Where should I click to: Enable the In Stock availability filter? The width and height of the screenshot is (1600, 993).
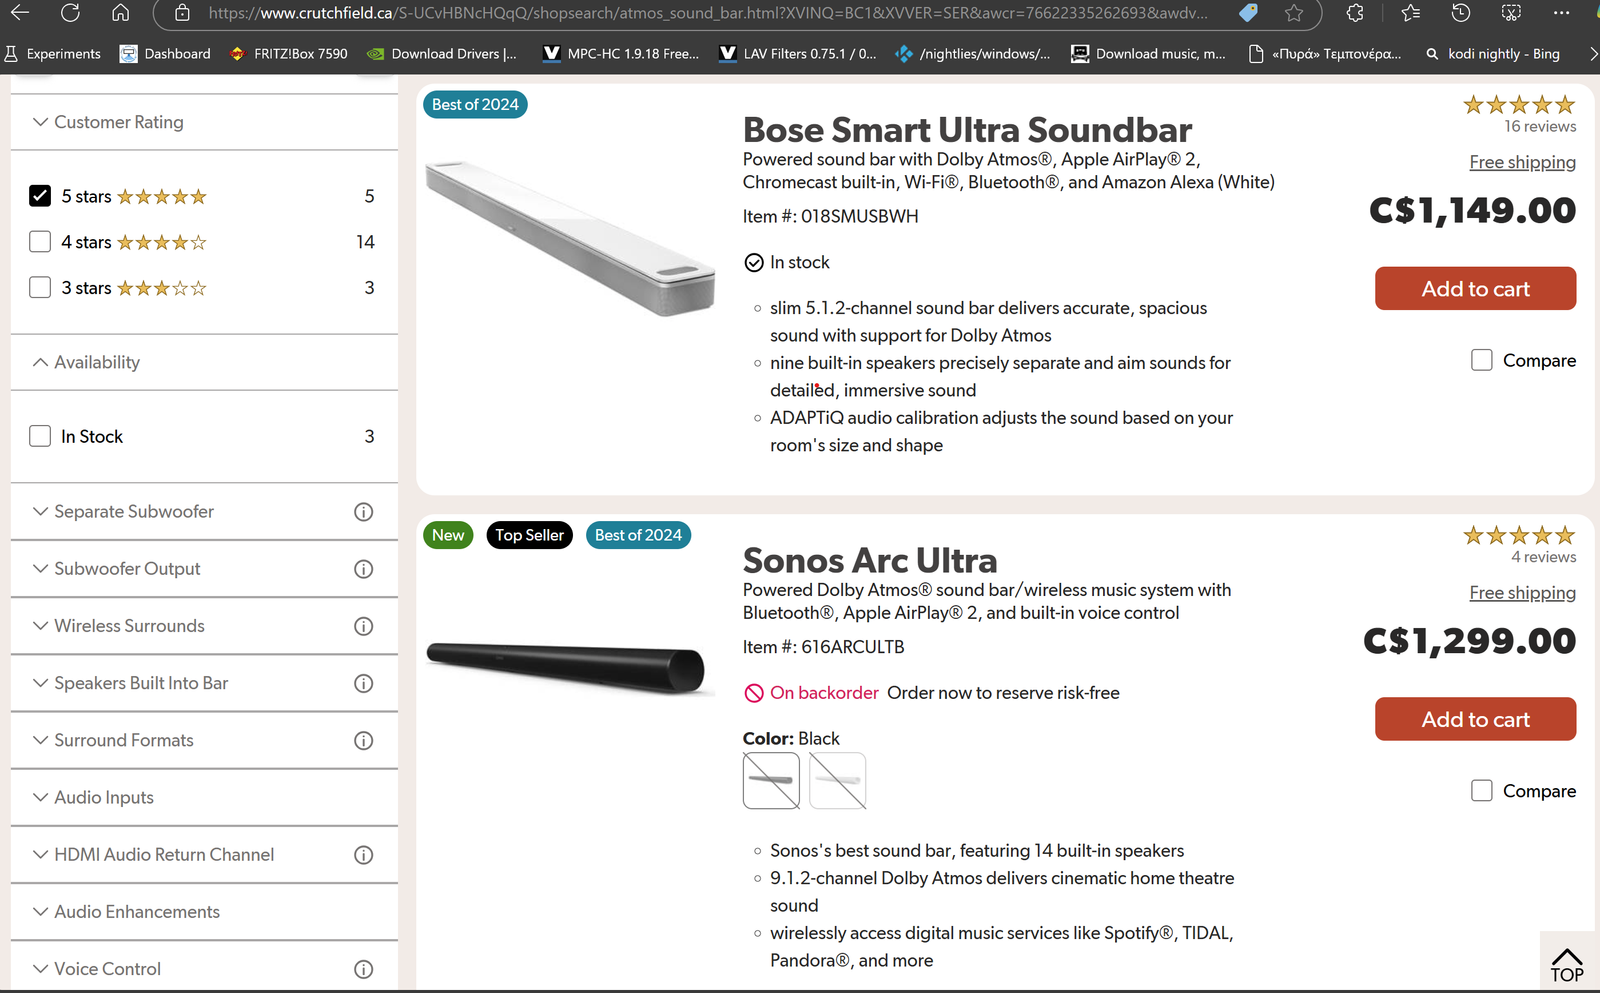40,436
